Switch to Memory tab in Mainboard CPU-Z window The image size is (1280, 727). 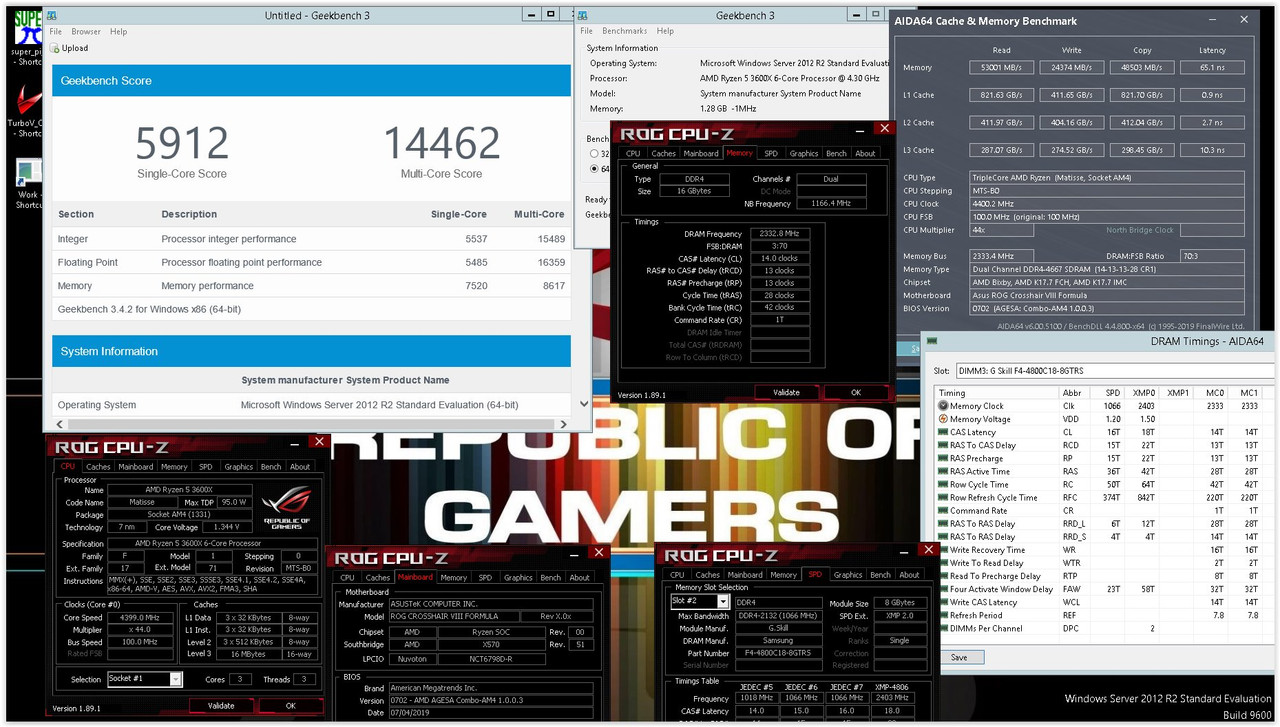pyautogui.click(x=454, y=577)
